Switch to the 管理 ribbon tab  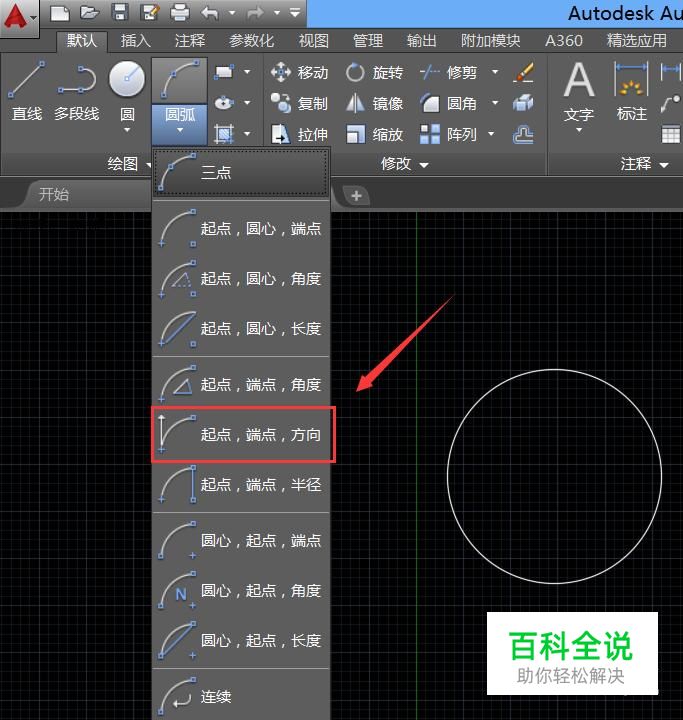tap(368, 41)
